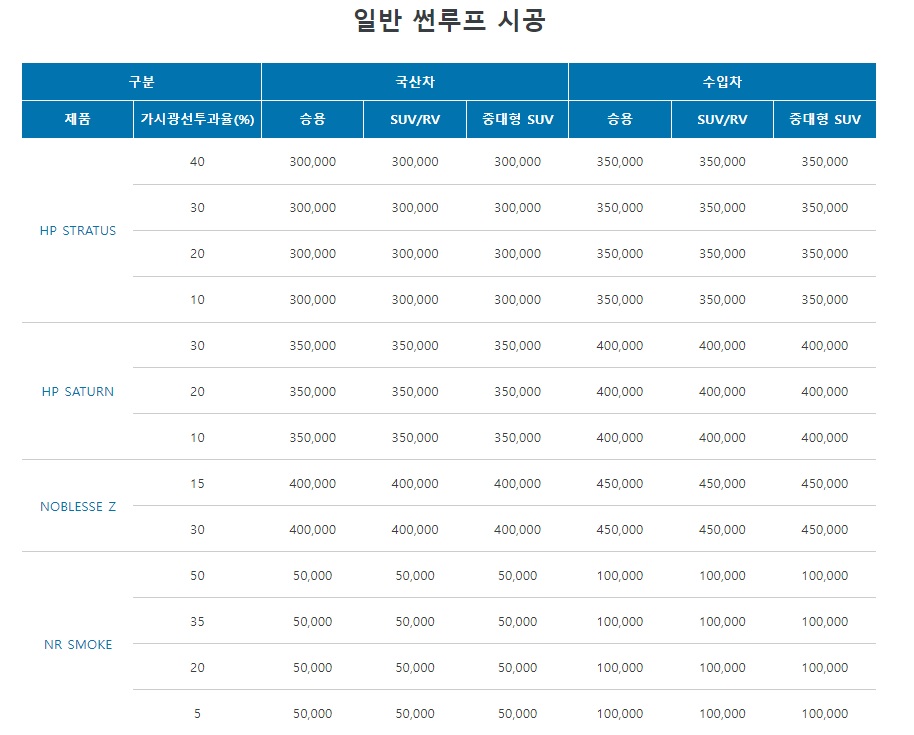Click the SUV/RV header under 수입차
Viewport: 914px width, 735px height.
(x=722, y=120)
